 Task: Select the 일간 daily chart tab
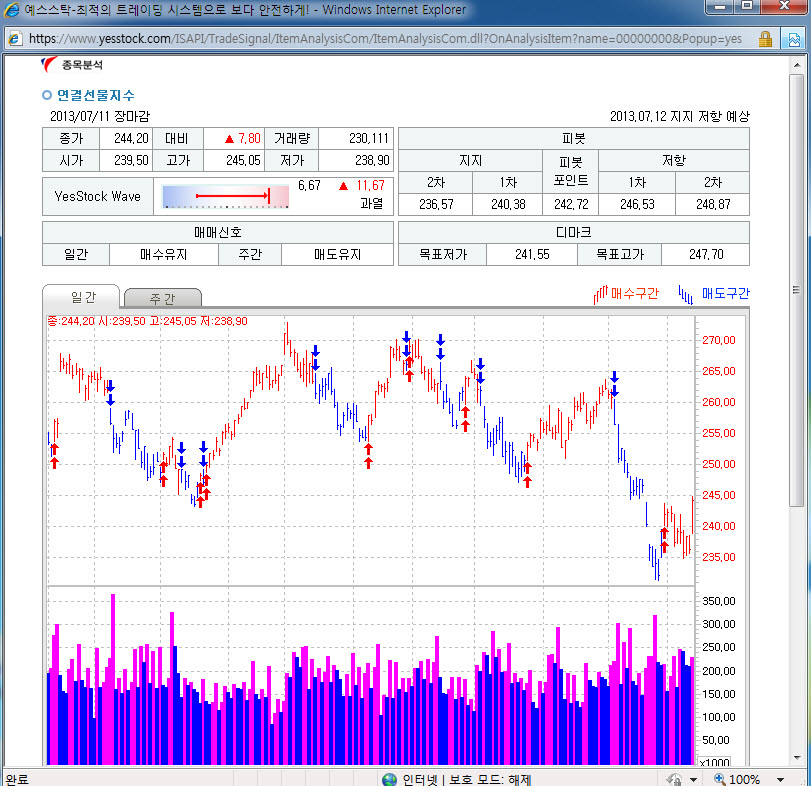pos(82,297)
